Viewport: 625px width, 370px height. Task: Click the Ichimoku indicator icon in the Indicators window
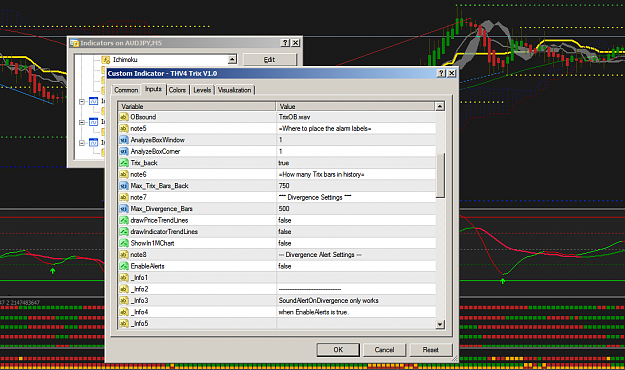click(106, 60)
